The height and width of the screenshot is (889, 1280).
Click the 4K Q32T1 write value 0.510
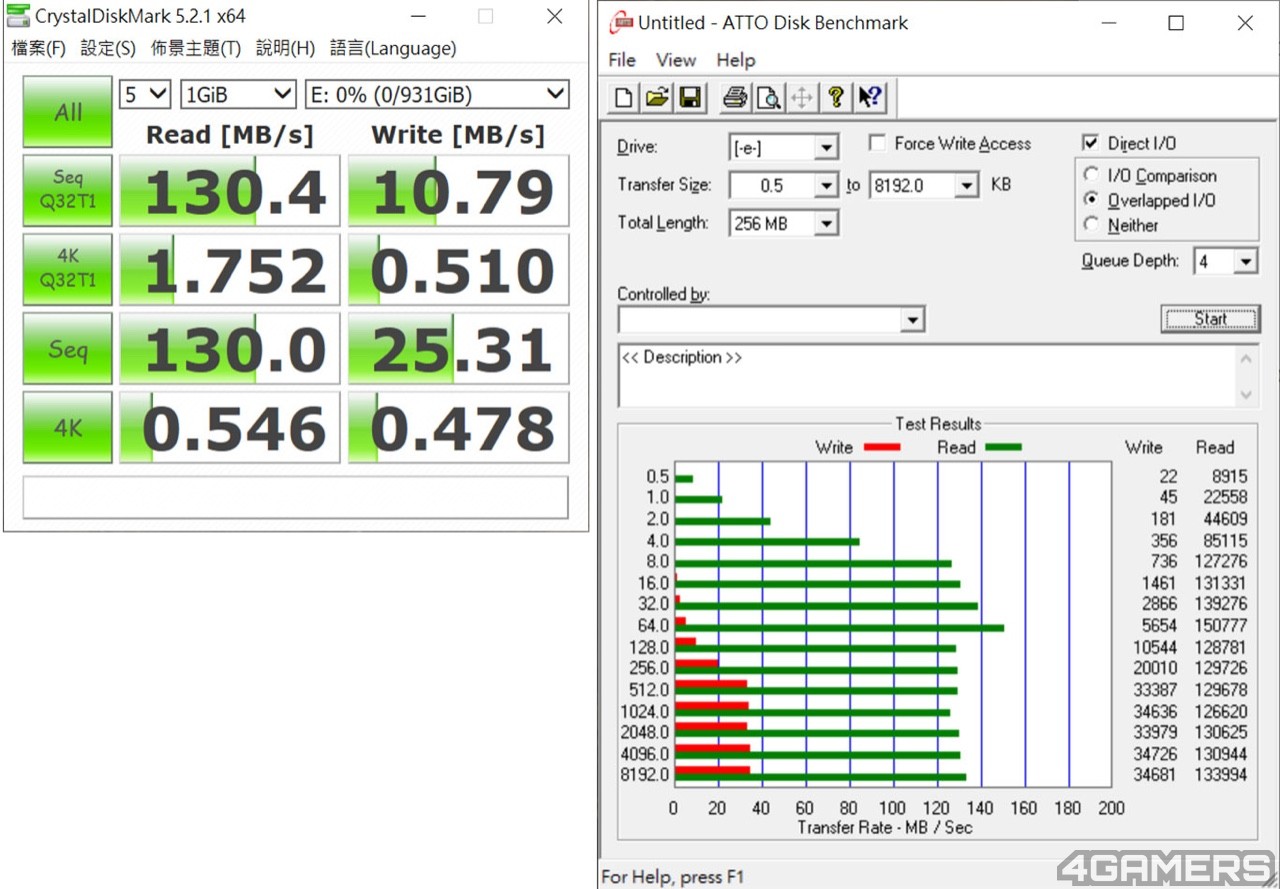pos(459,269)
